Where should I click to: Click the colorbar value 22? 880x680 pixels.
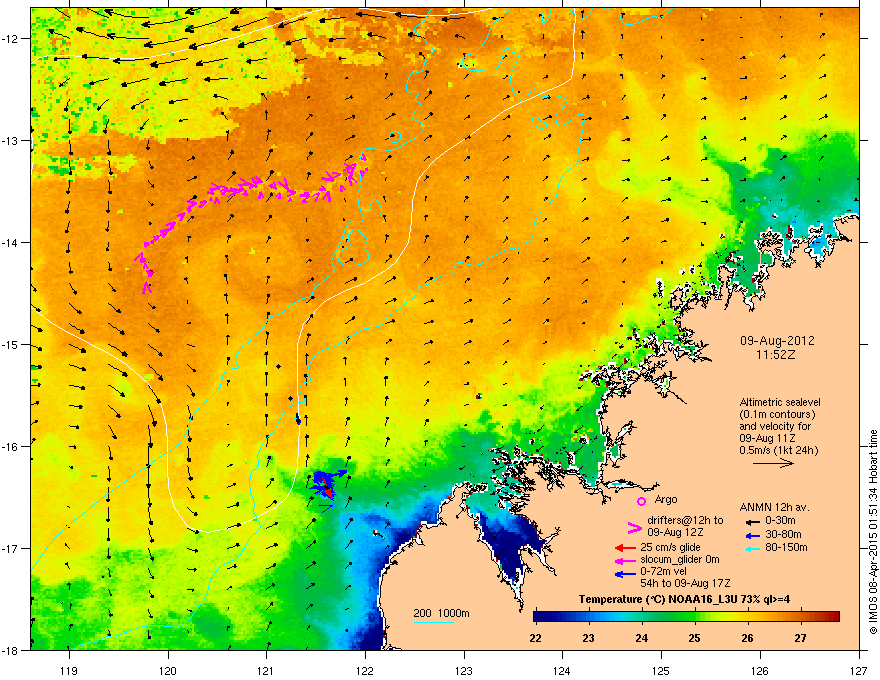[x=535, y=638]
